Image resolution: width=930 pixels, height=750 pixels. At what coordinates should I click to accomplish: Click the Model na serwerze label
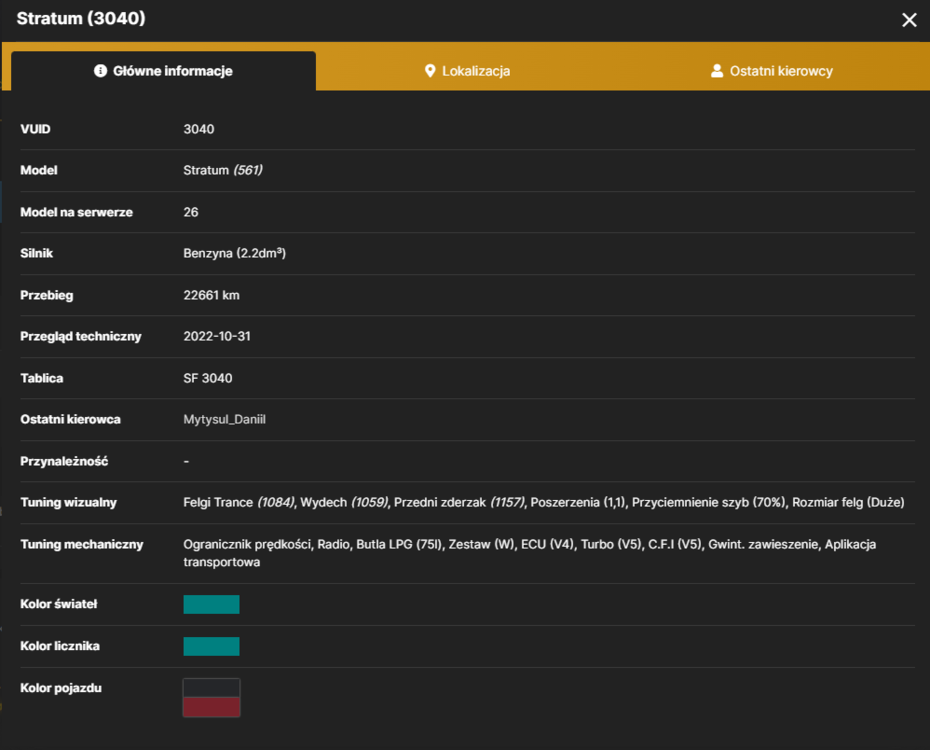click(x=77, y=212)
